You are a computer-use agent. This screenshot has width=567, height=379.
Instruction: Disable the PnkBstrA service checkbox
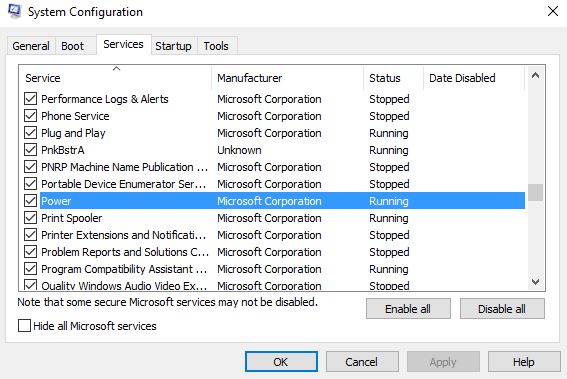click(30, 150)
